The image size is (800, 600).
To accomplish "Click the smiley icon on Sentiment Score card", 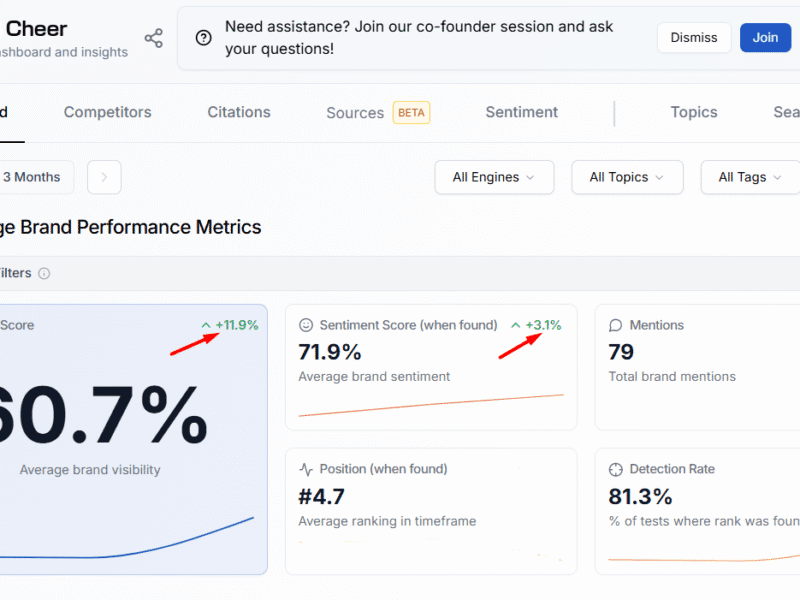I will [x=306, y=325].
